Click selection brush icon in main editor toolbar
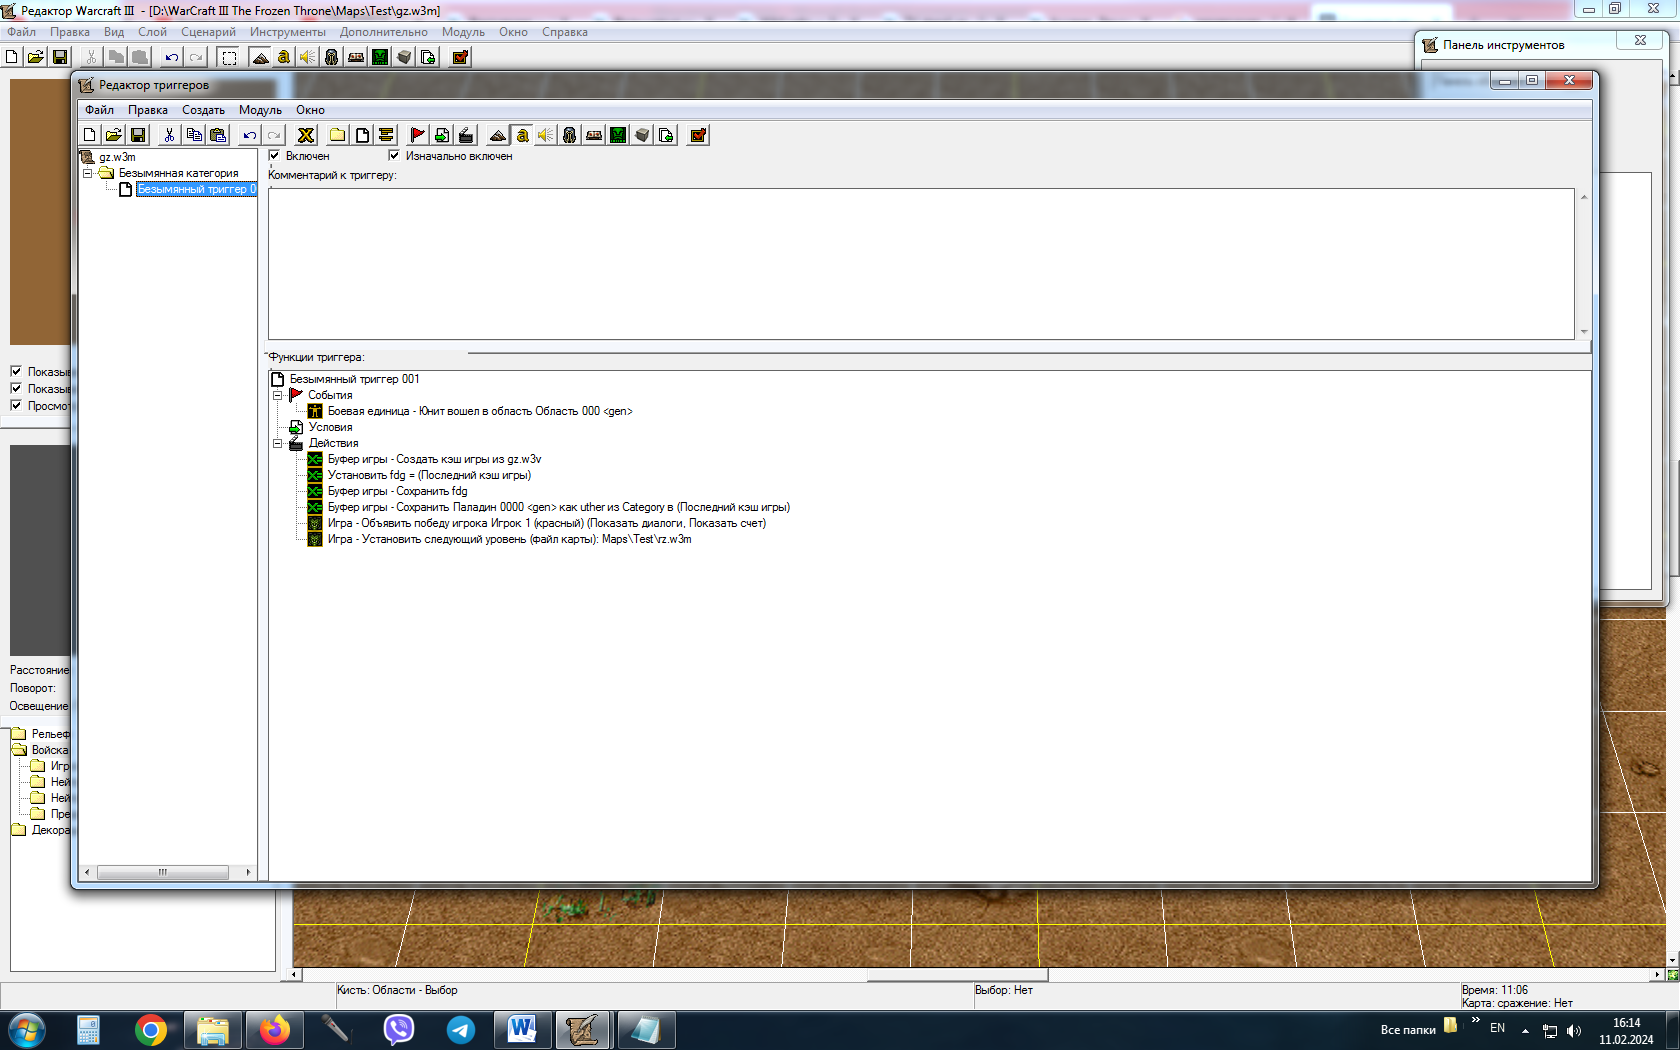The image size is (1680, 1050). 228,57
